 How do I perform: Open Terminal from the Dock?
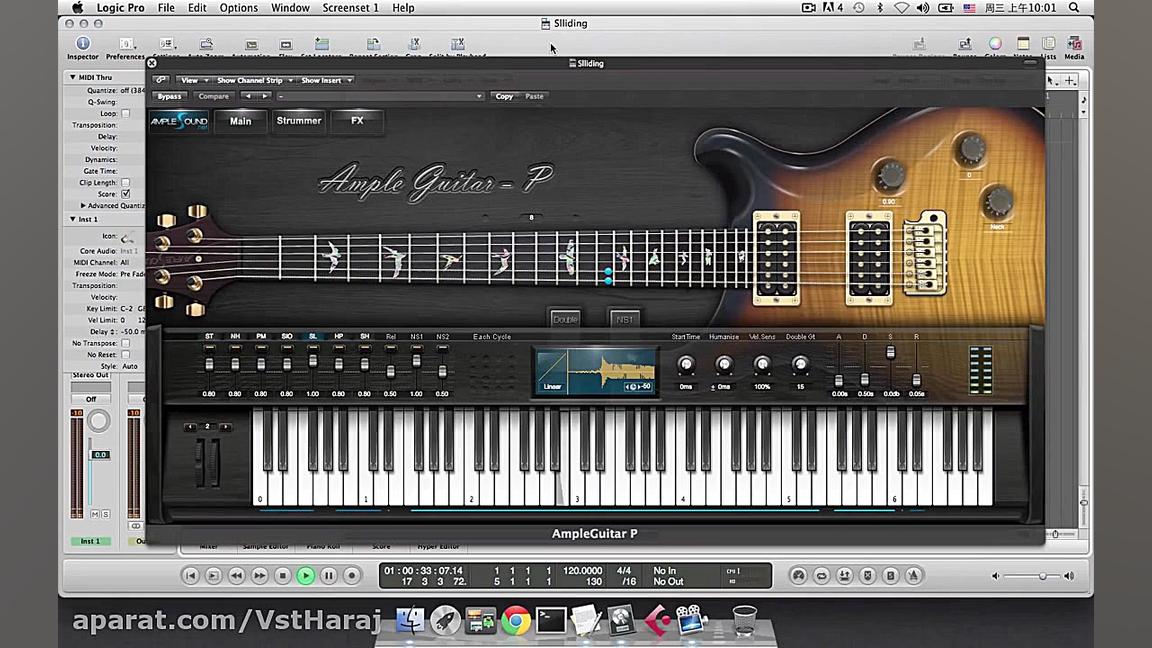pyautogui.click(x=551, y=621)
